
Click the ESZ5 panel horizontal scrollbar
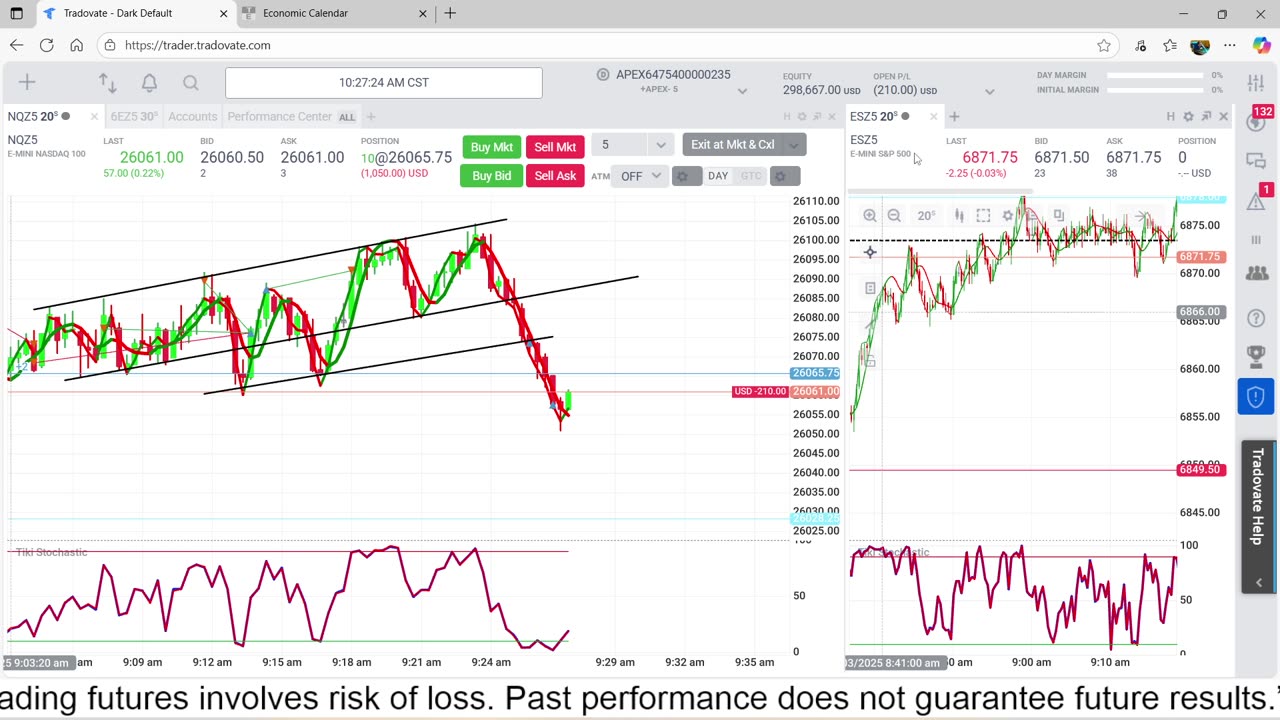point(939,190)
